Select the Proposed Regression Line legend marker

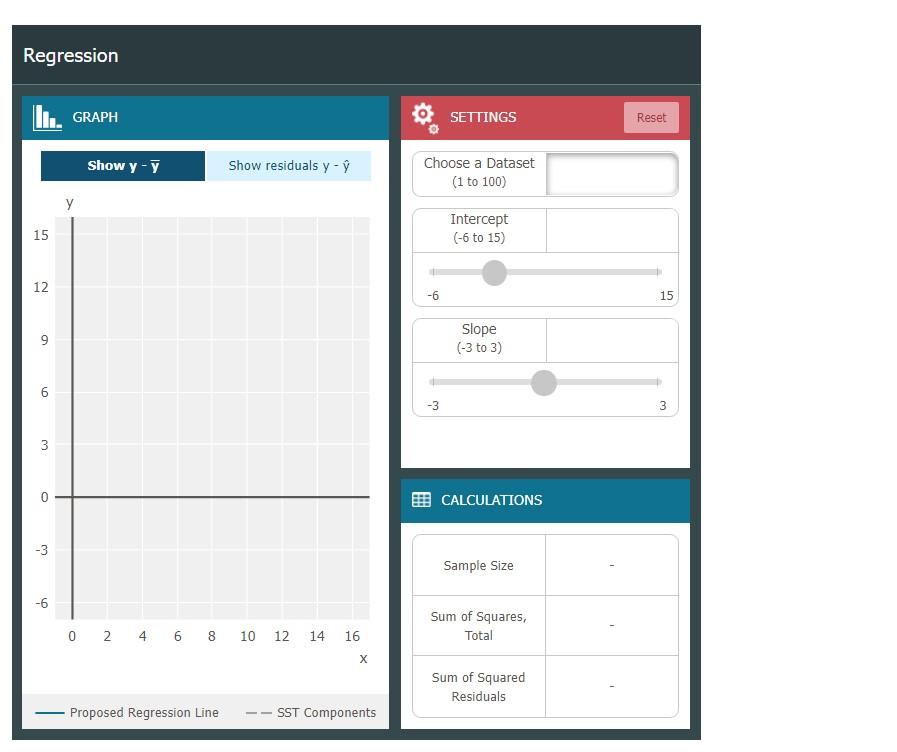pos(51,712)
